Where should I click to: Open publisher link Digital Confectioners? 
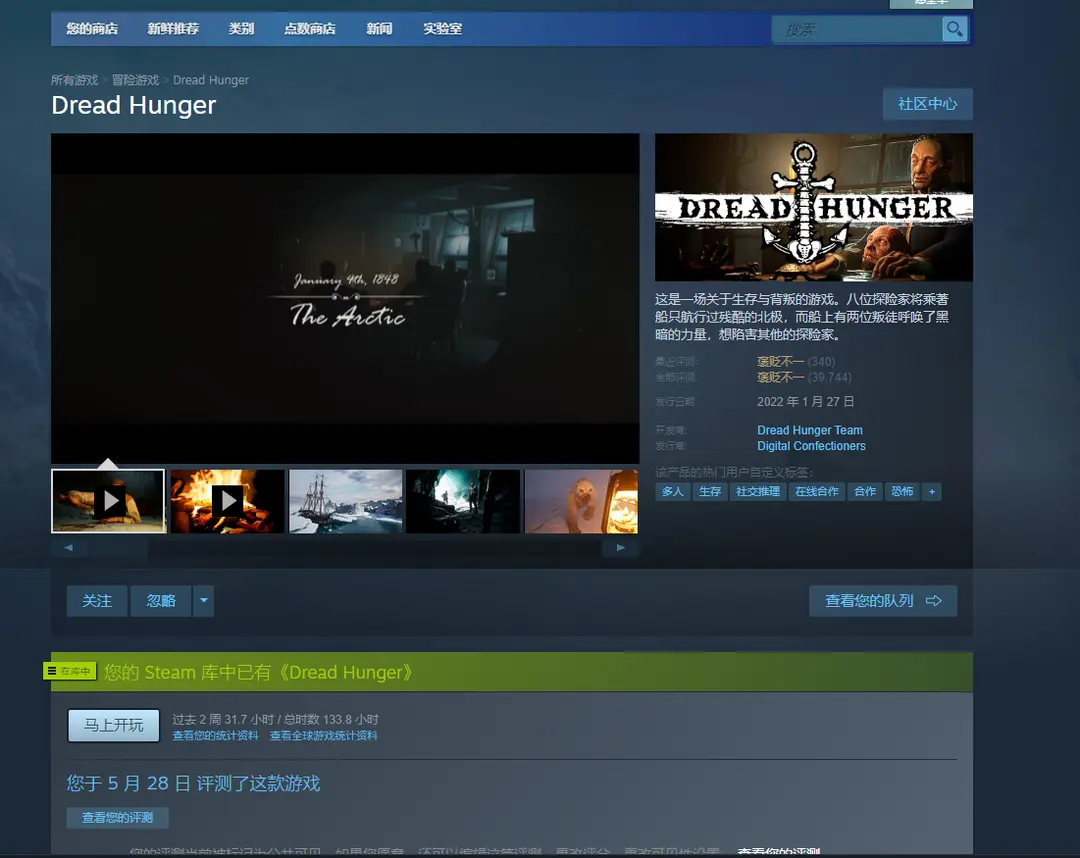click(x=811, y=446)
